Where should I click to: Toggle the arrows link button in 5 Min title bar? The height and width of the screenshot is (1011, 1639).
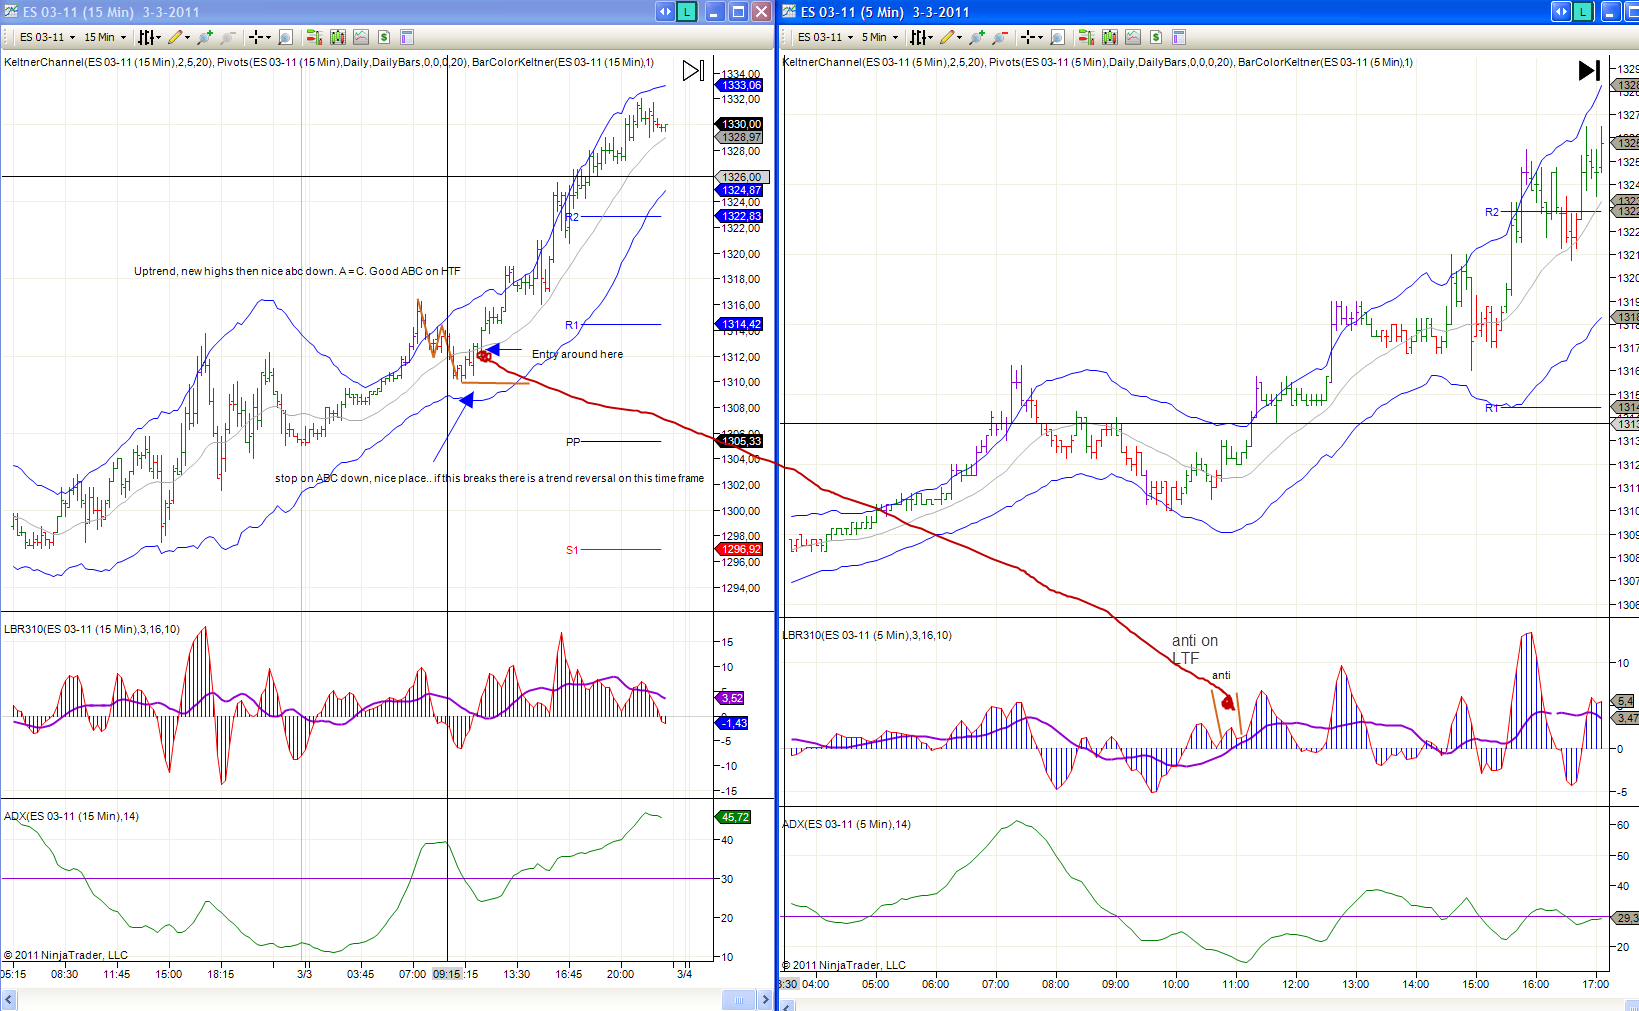click(x=1561, y=12)
